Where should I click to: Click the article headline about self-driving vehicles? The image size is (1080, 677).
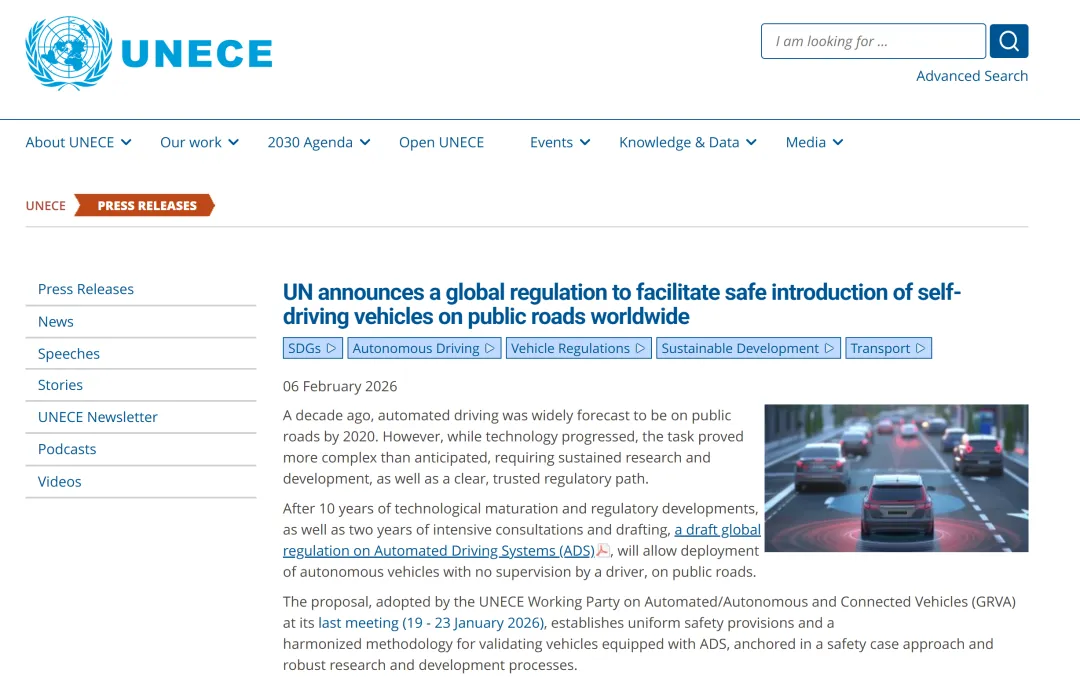[622, 304]
